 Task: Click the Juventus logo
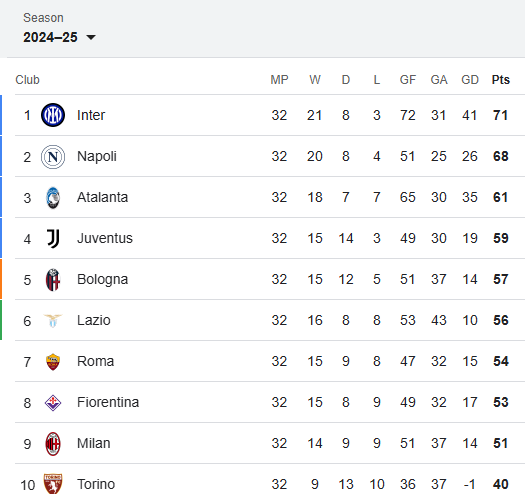click(x=53, y=238)
